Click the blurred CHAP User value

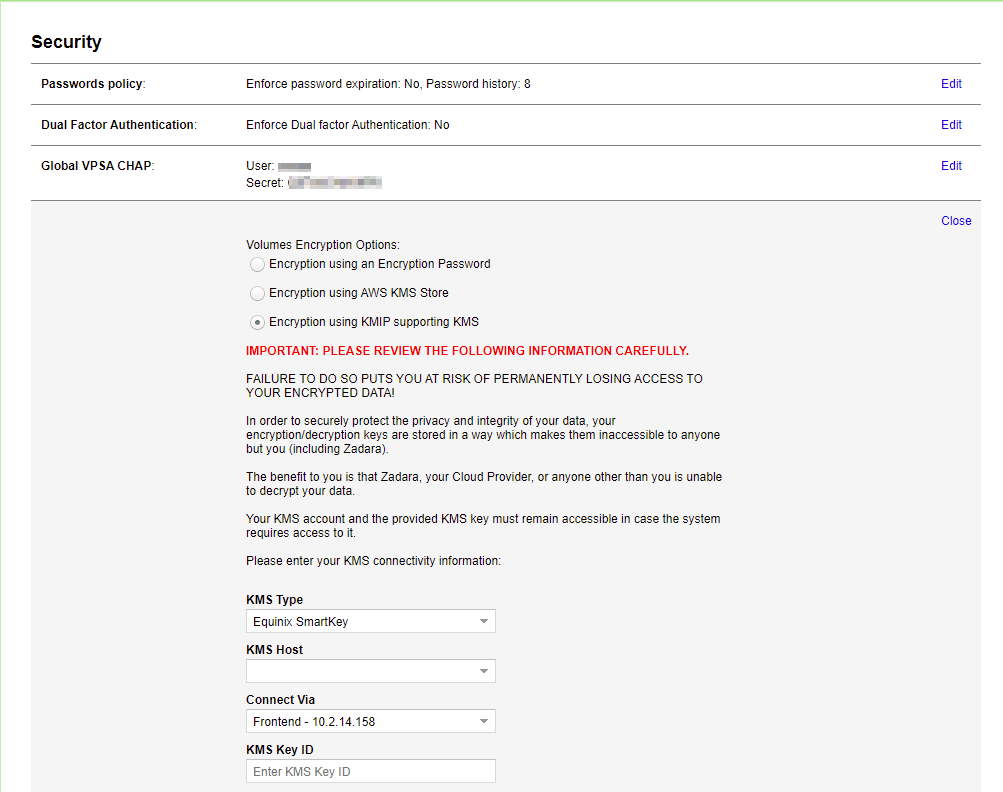click(x=297, y=166)
